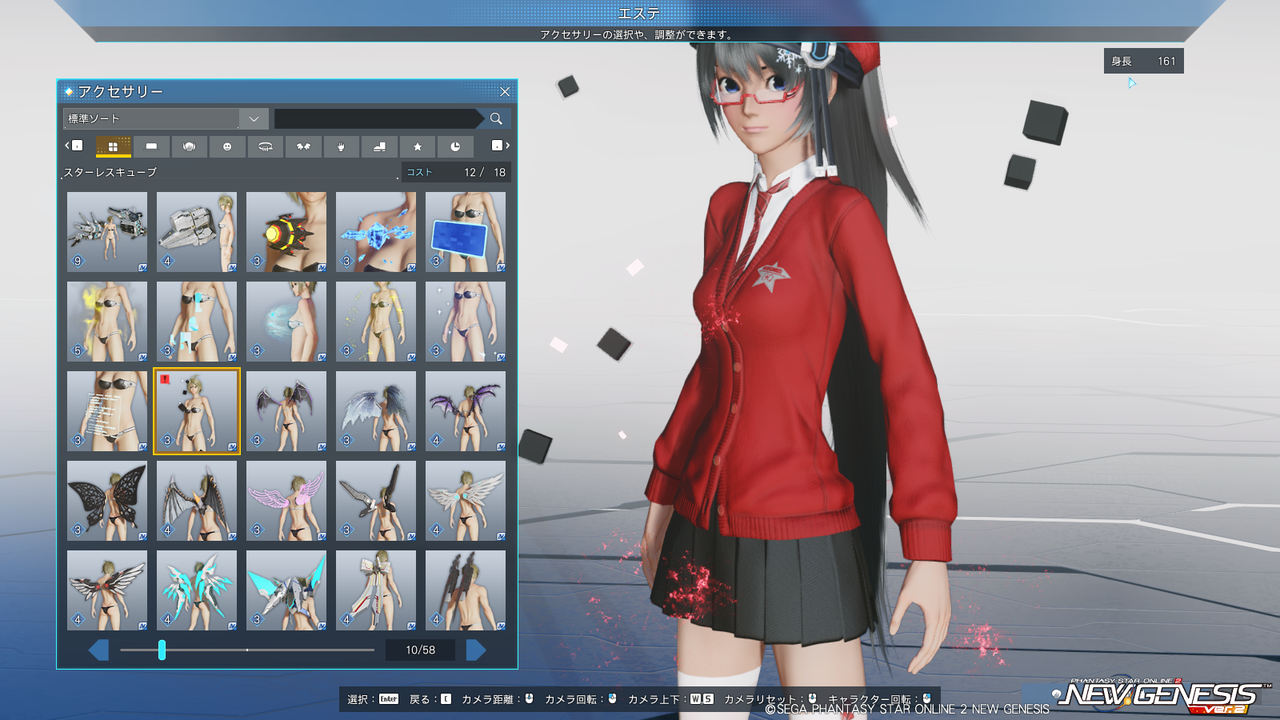Select the blue mosaic panel accessory

point(466,232)
